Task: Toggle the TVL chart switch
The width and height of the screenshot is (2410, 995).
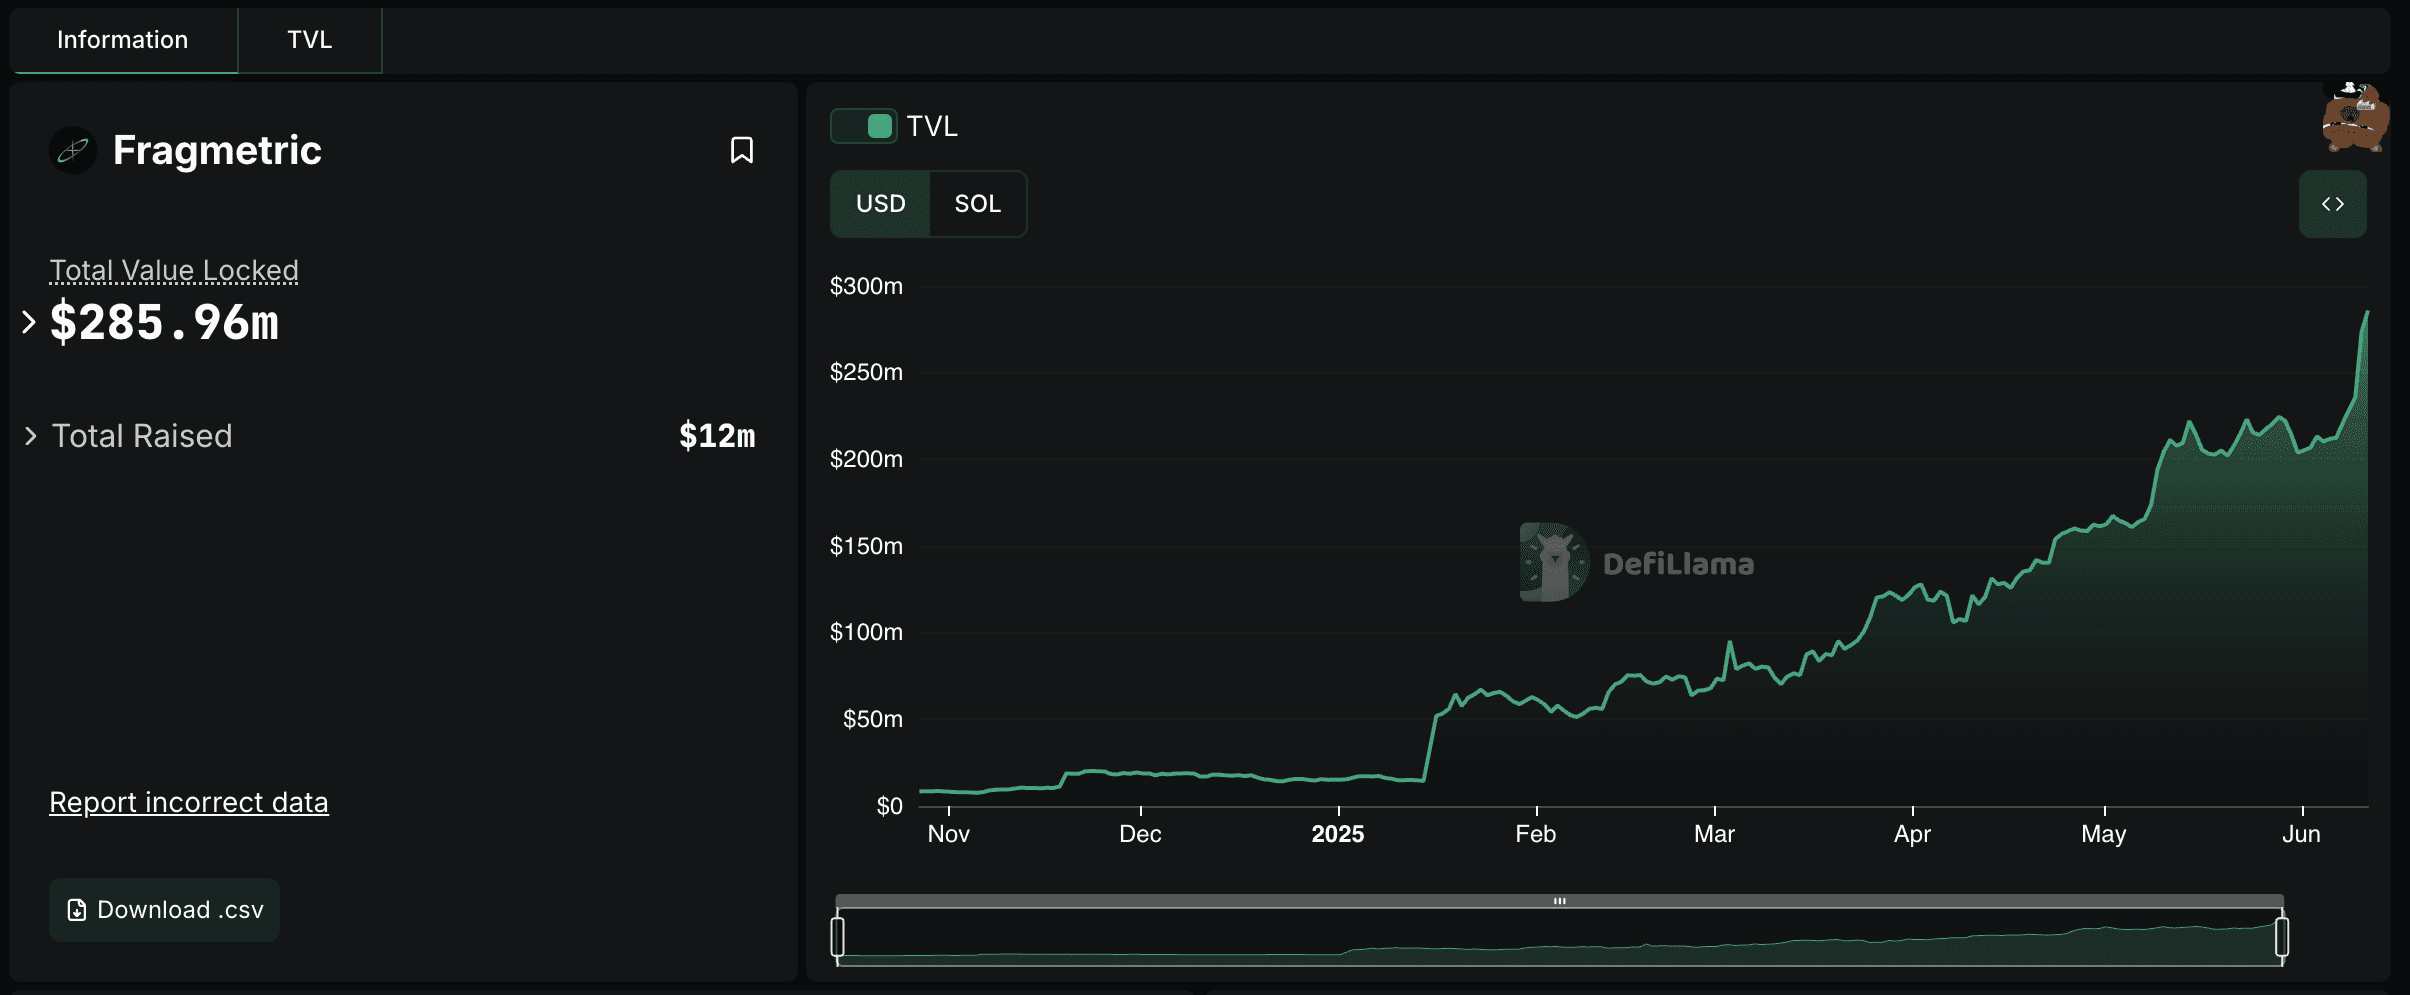Action: (864, 126)
